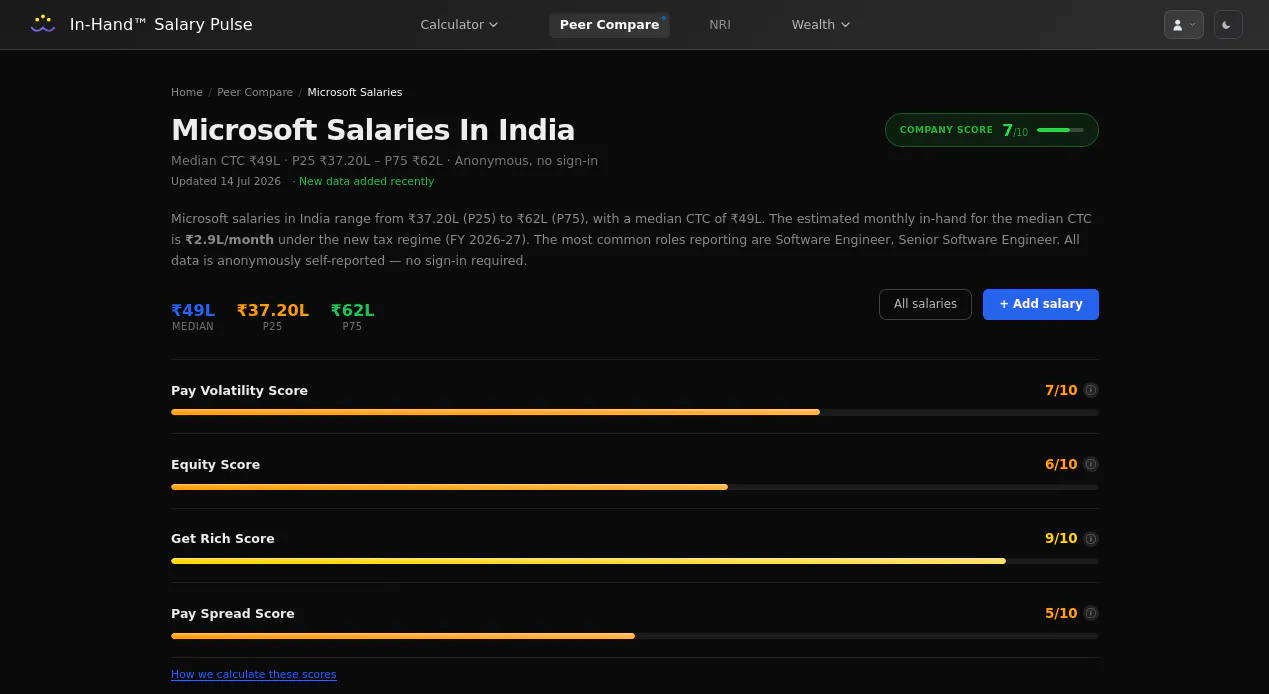Click the ₹49L median value
Viewport: 1269px width, 694px height.
pyautogui.click(x=193, y=310)
